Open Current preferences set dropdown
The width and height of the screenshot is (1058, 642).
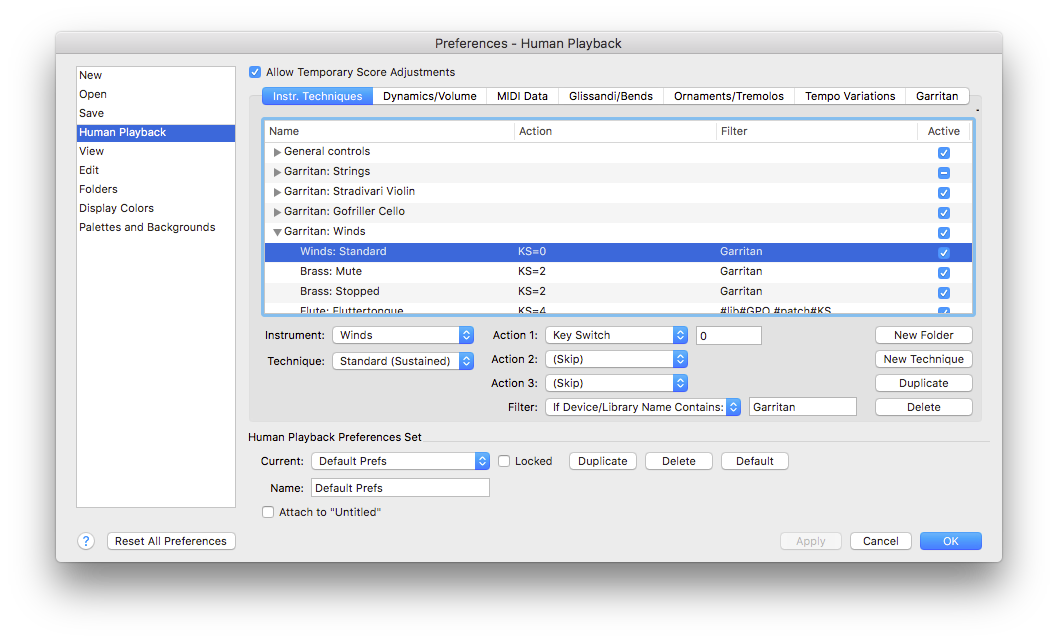[x=400, y=461]
